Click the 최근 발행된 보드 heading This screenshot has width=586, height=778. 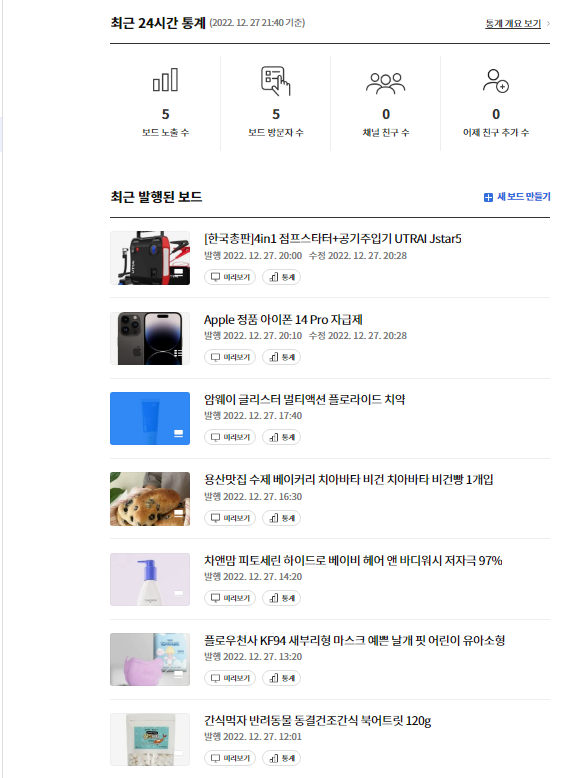tap(156, 197)
